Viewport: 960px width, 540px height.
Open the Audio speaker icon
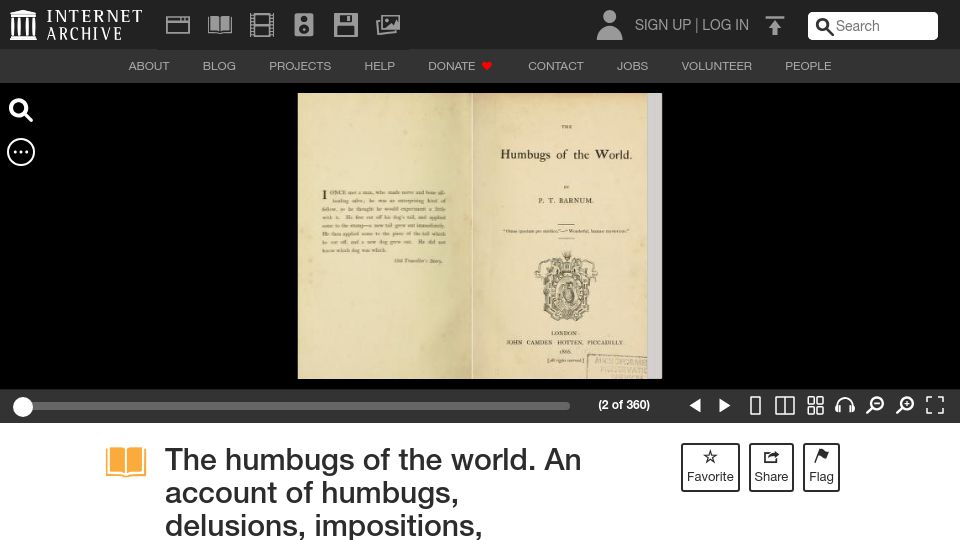(304, 25)
